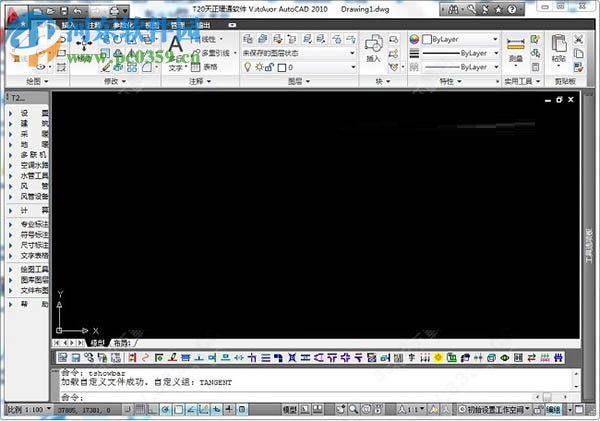Toggle lineweight display (+) in status bar
600x421 pixels.
229,410
